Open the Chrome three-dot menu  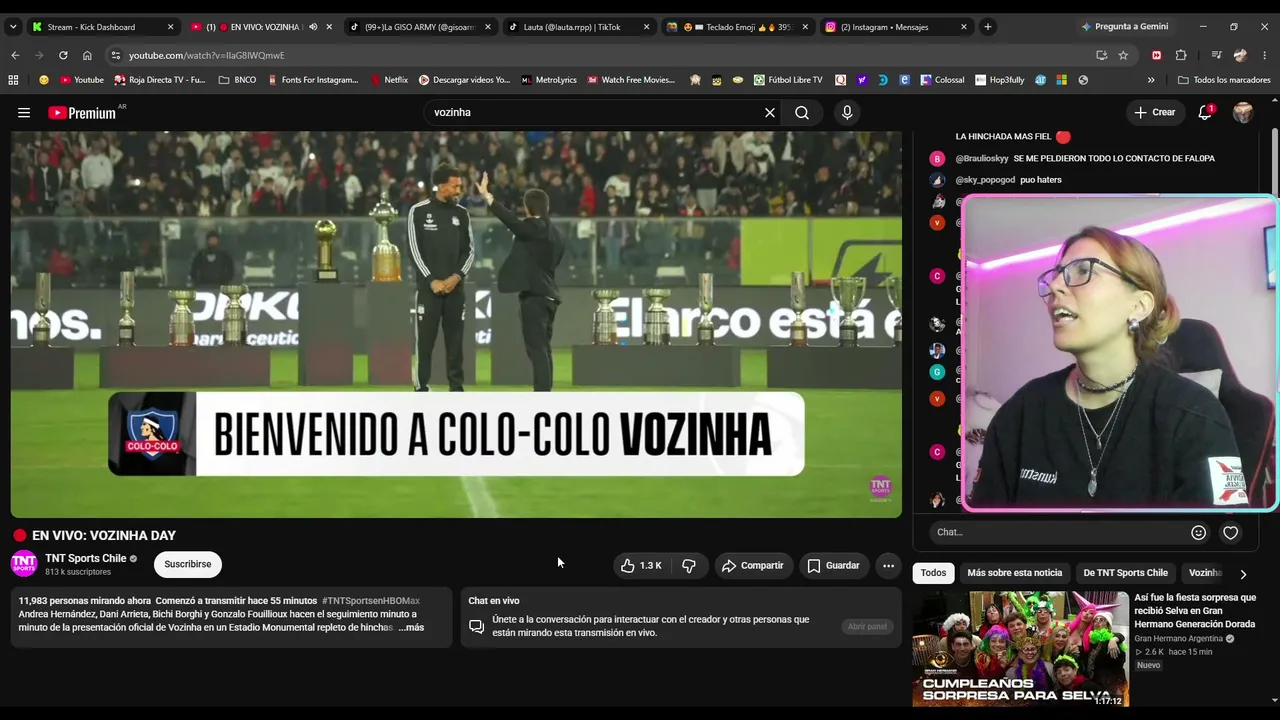pyautogui.click(x=1265, y=55)
